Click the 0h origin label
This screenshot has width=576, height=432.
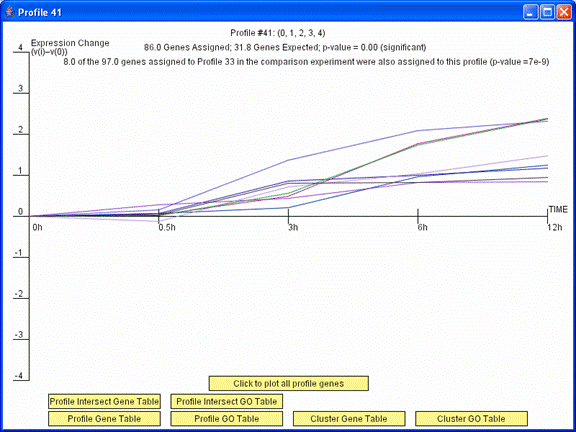37,227
